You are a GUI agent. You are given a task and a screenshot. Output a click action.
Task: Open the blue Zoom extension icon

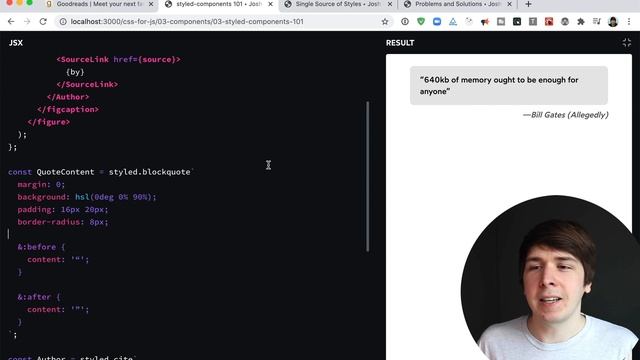[x=437, y=22]
